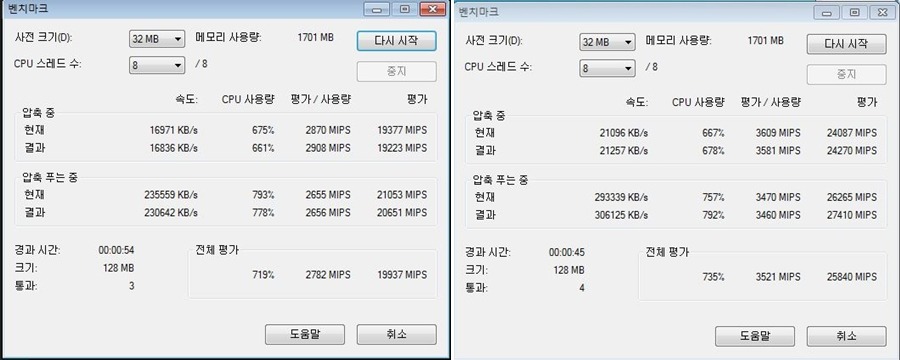Click the 20651 MIPS rating value
900x360 pixels.
(x=402, y=212)
